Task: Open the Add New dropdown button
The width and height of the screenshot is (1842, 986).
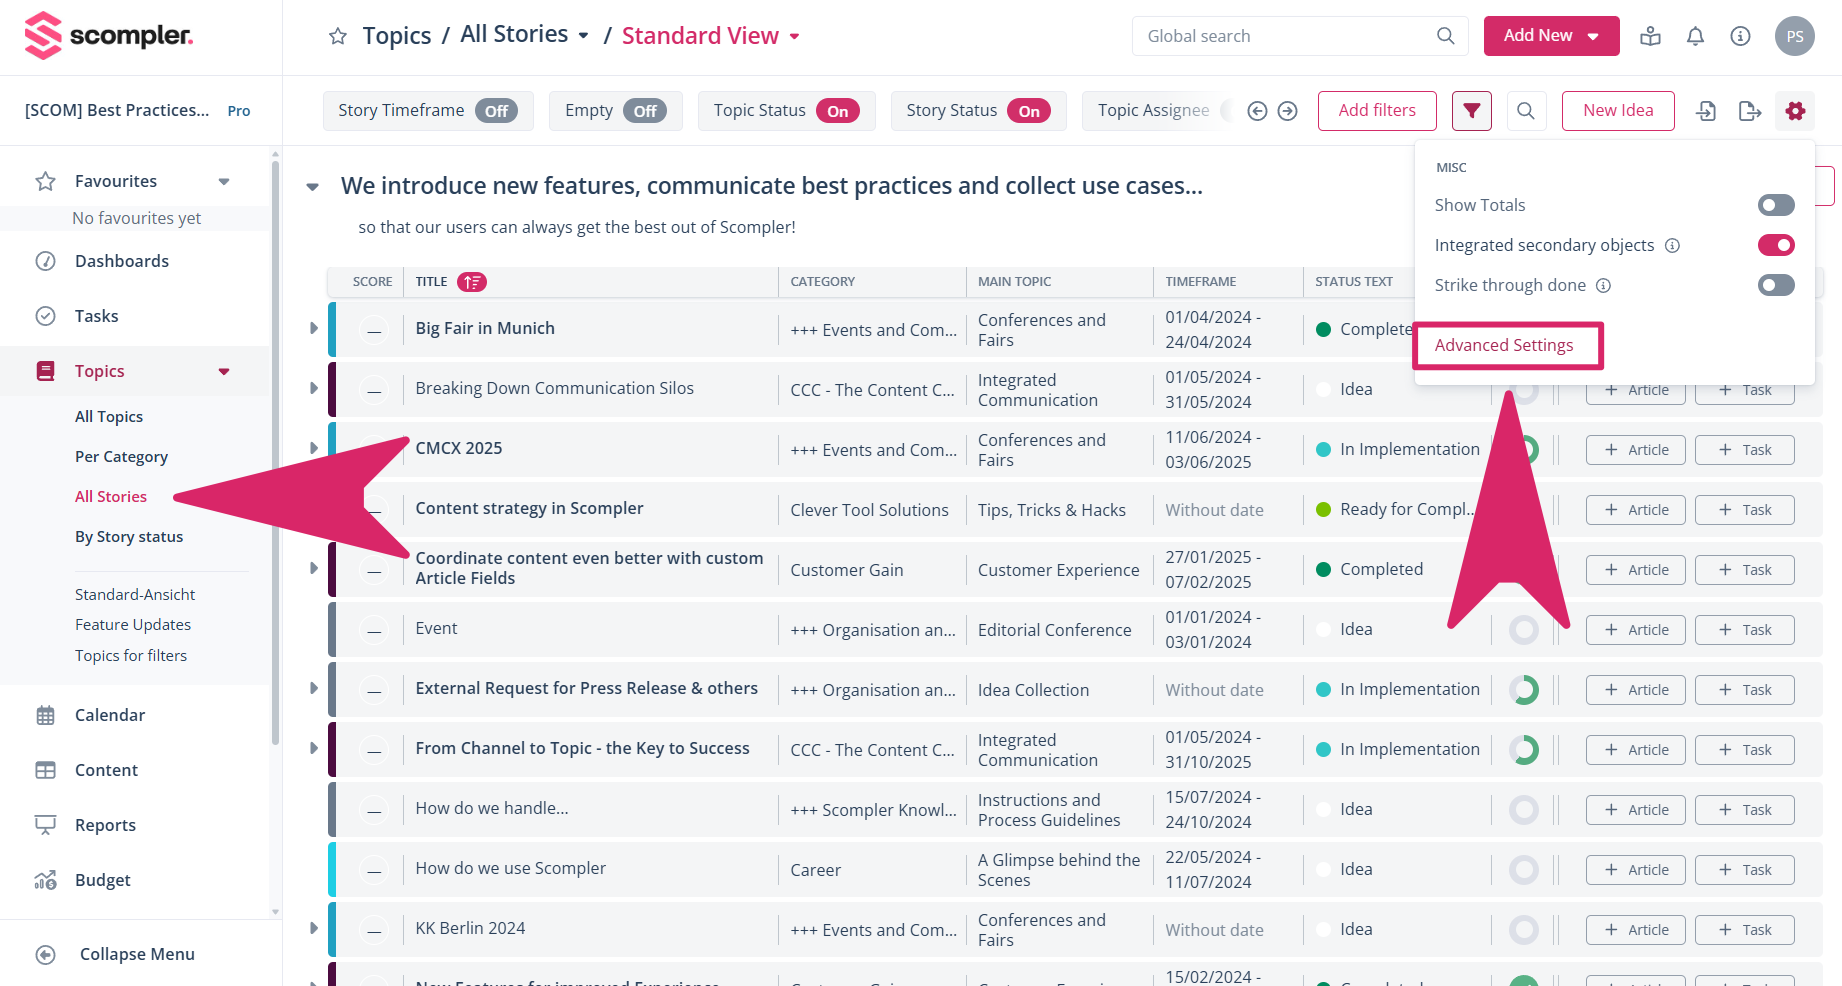Action: tap(1551, 36)
